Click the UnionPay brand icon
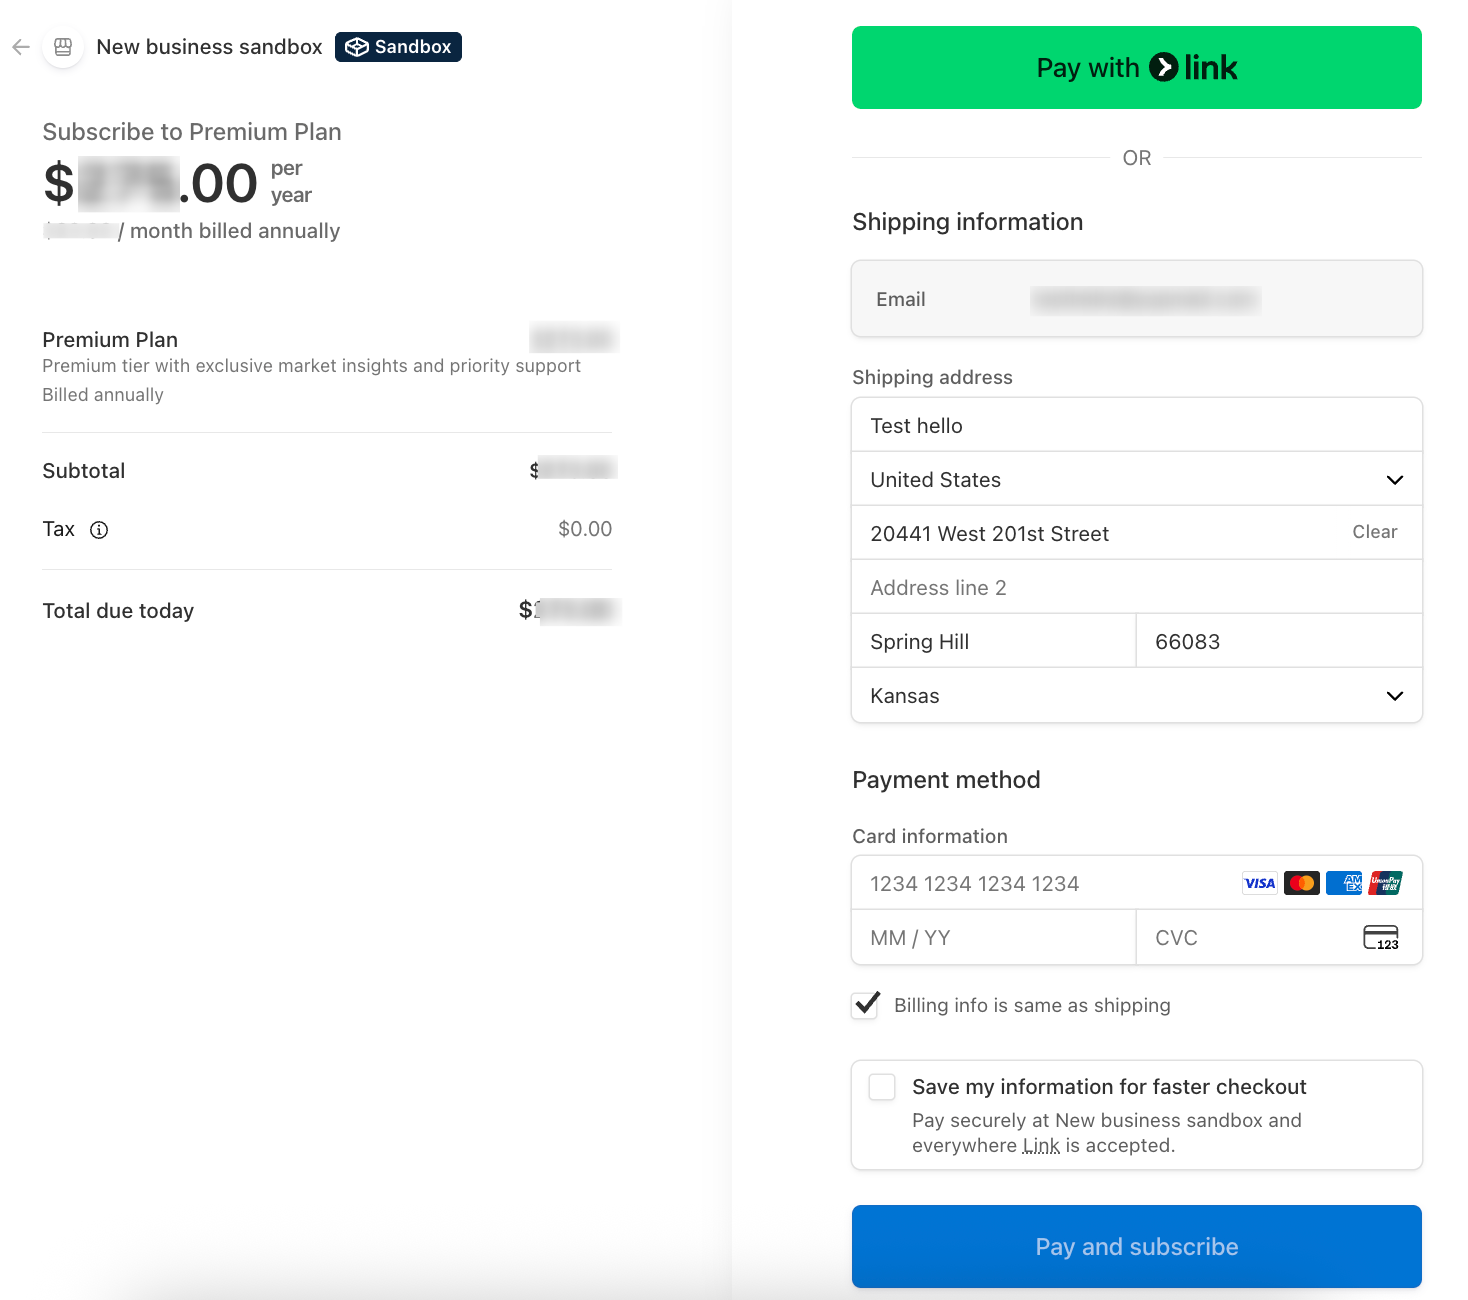 (1385, 883)
